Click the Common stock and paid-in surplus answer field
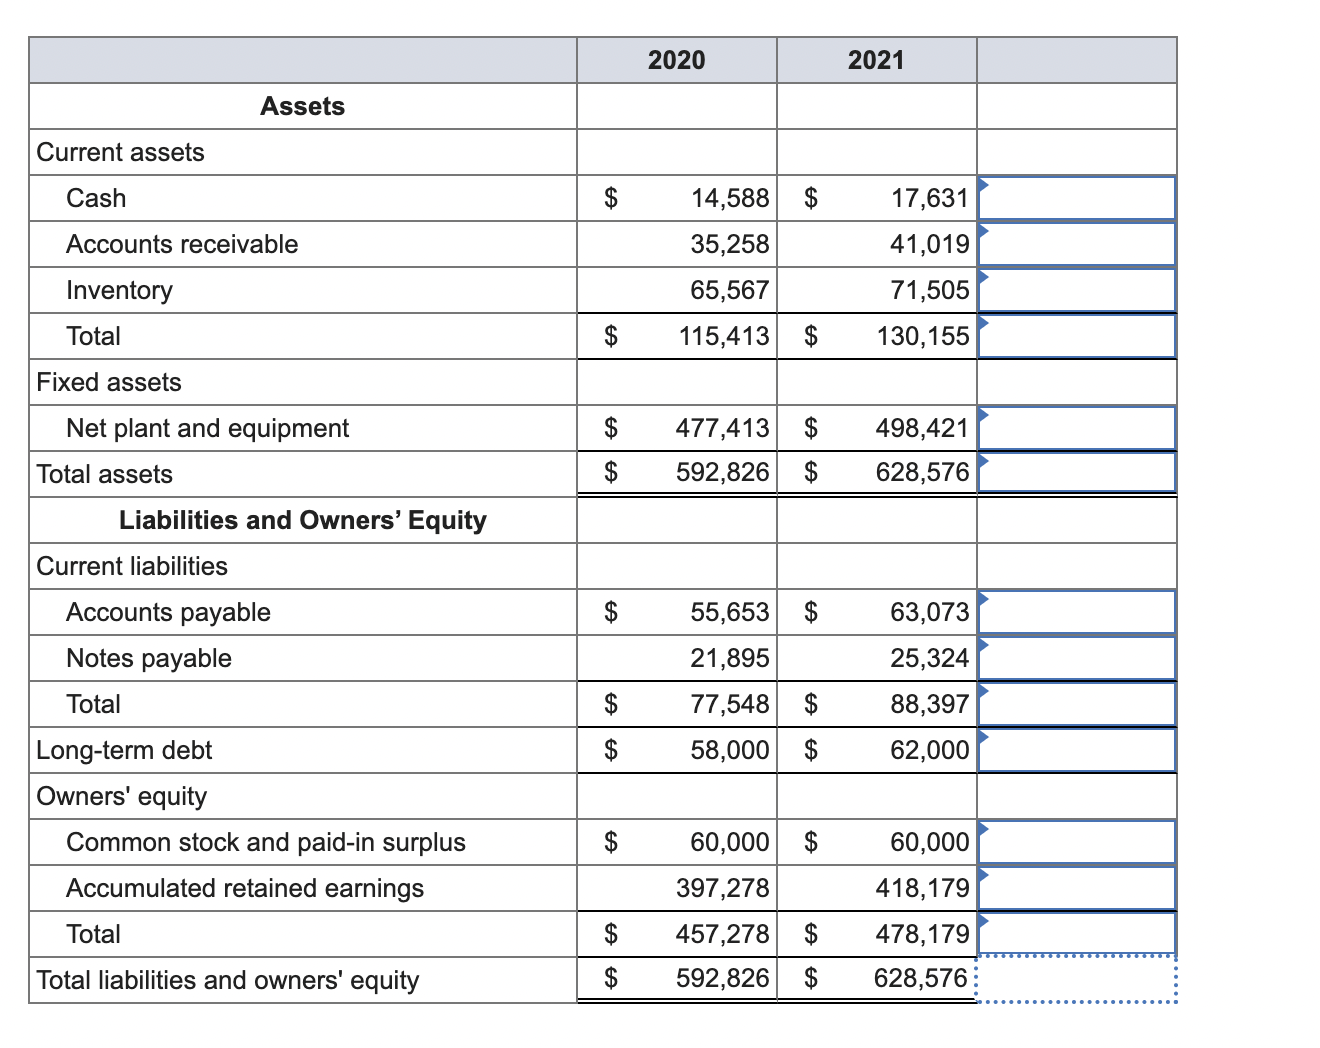Image resolution: width=1320 pixels, height=1048 pixels. pos(1077,842)
